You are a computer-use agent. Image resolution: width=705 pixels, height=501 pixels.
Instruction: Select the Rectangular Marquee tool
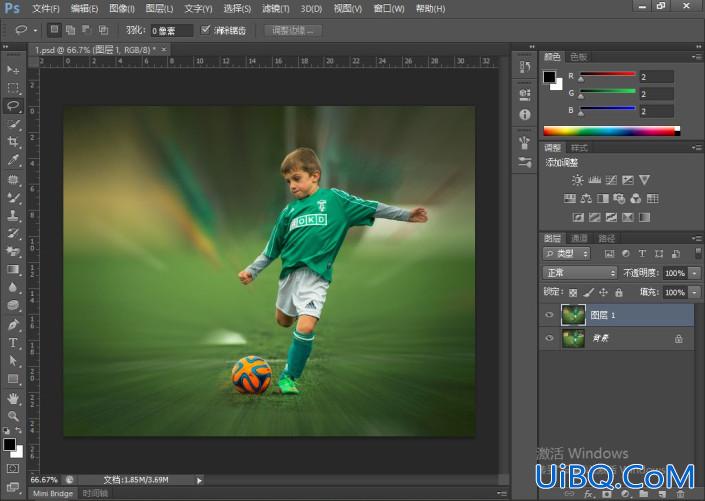point(13,88)
